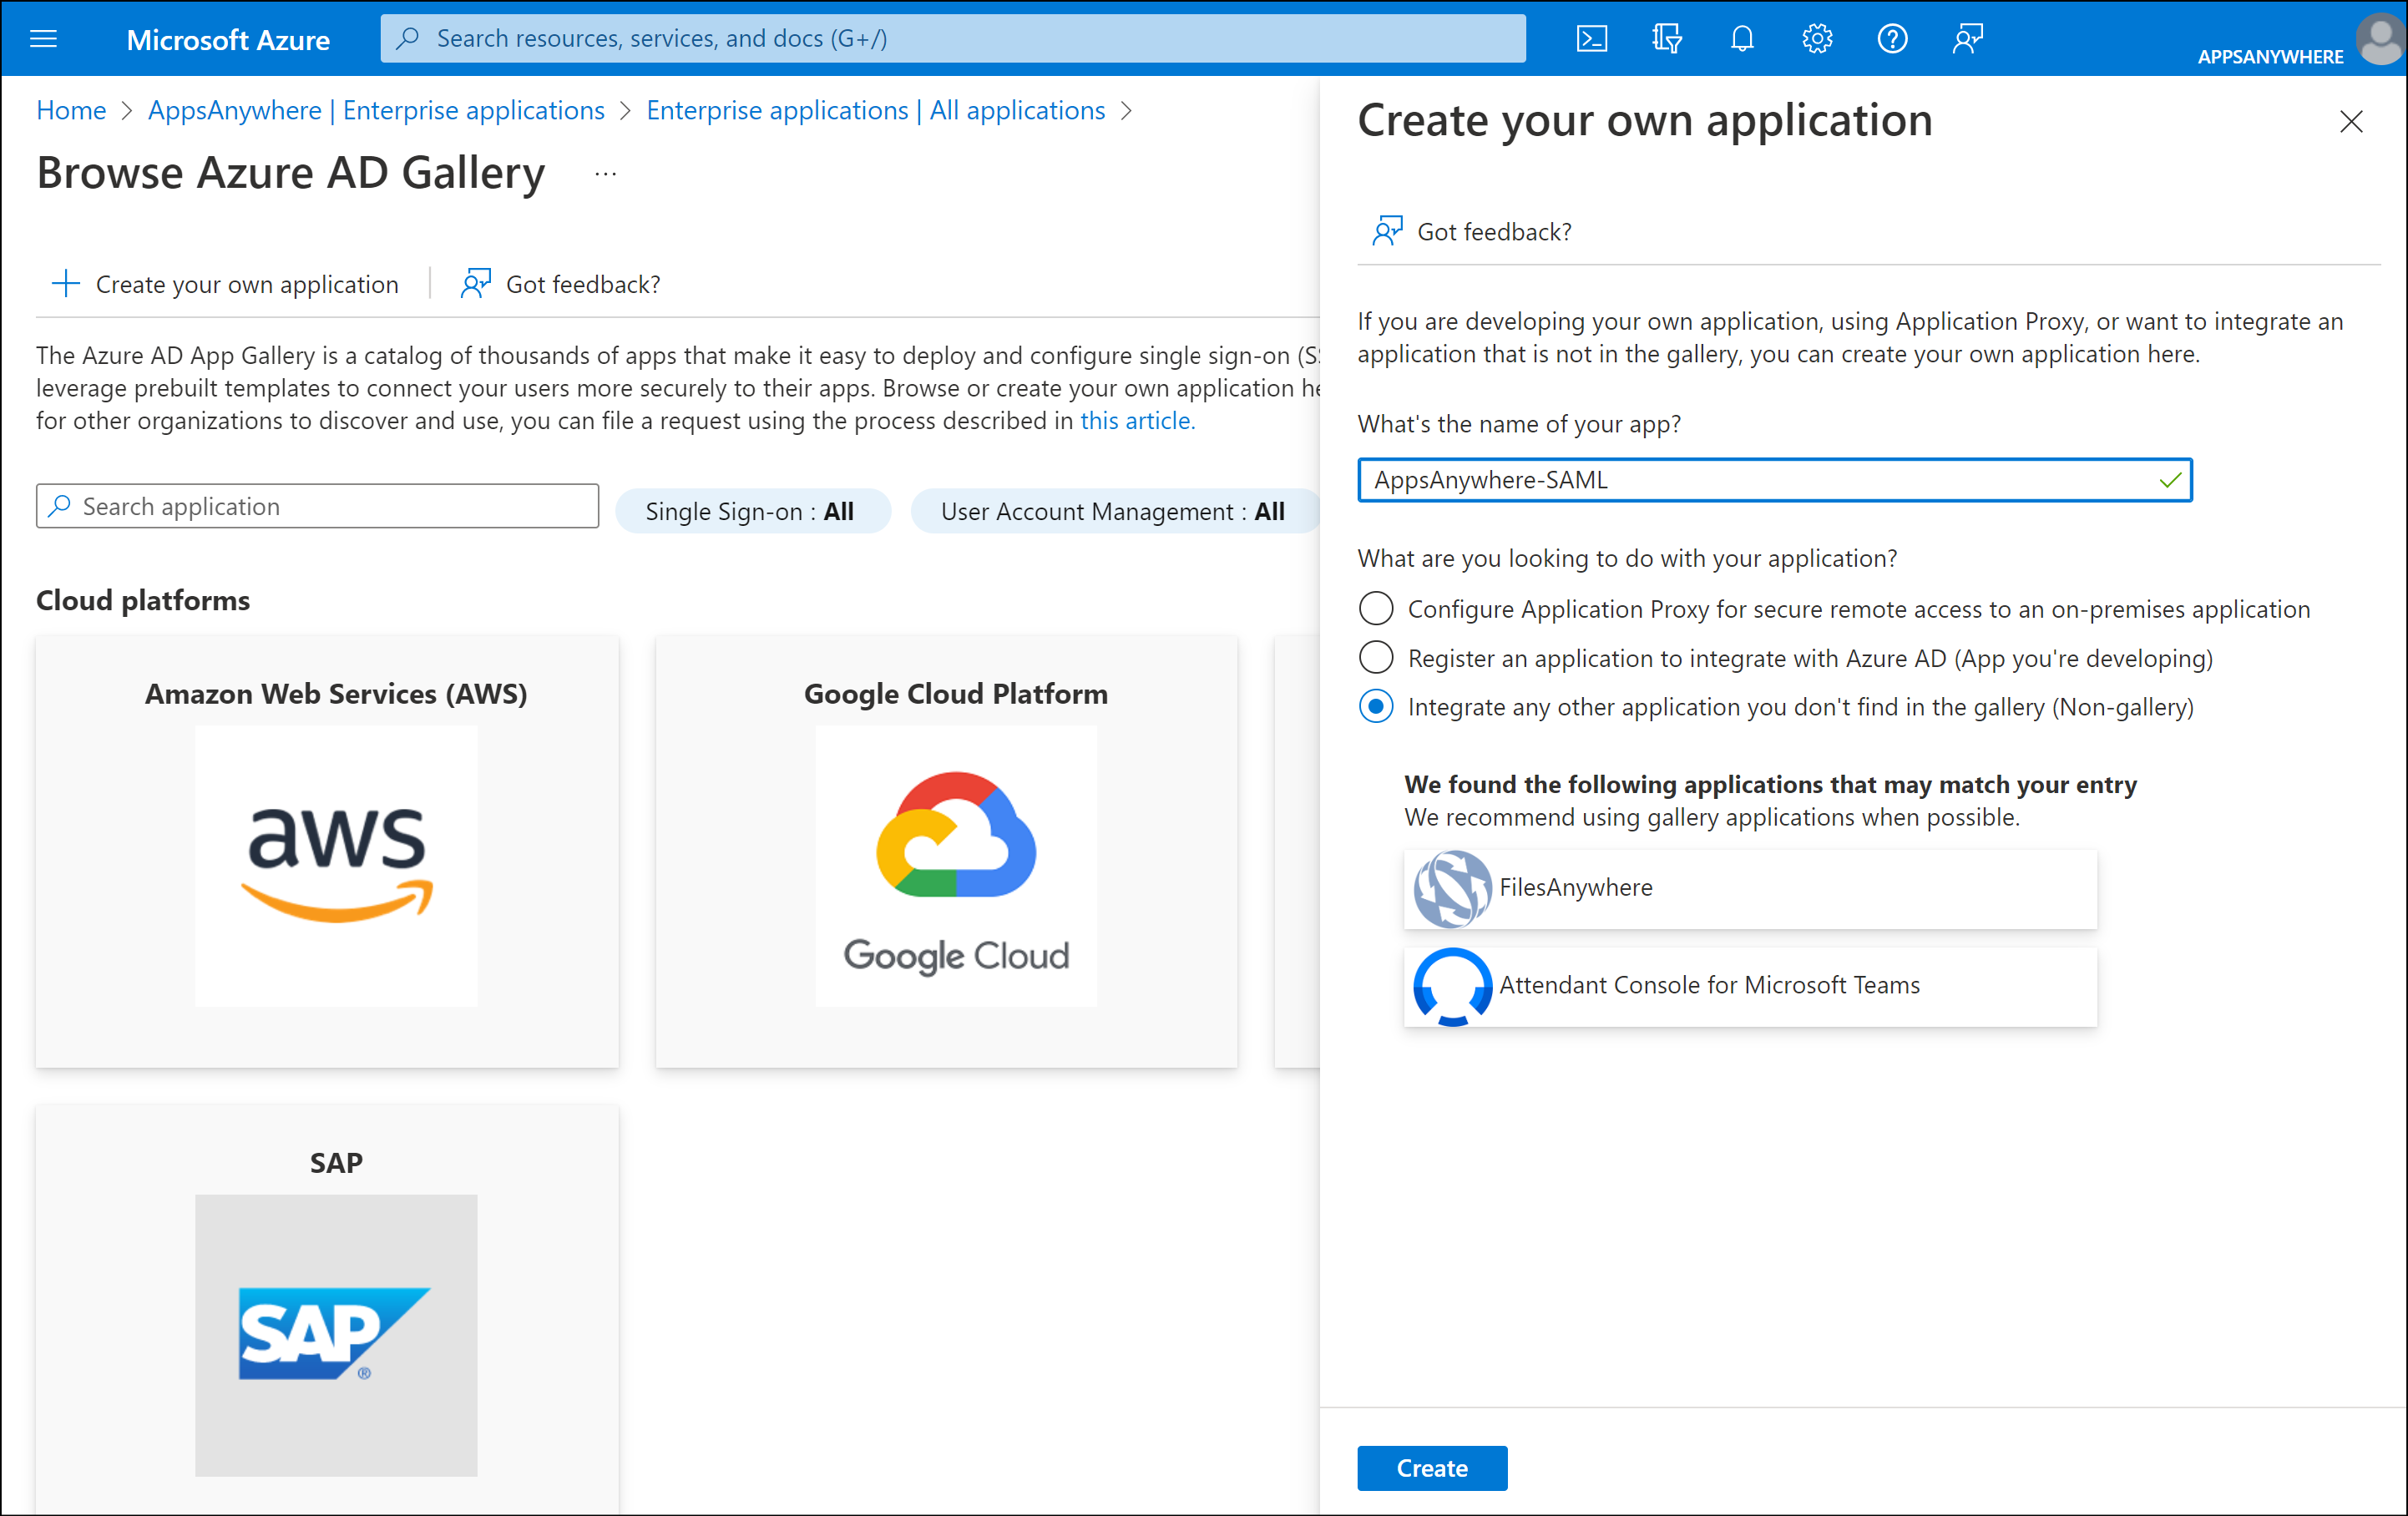The image size is (2408, 1516).
Task: Navigate to Home breadcrumb
Action: tap(70, 110)
